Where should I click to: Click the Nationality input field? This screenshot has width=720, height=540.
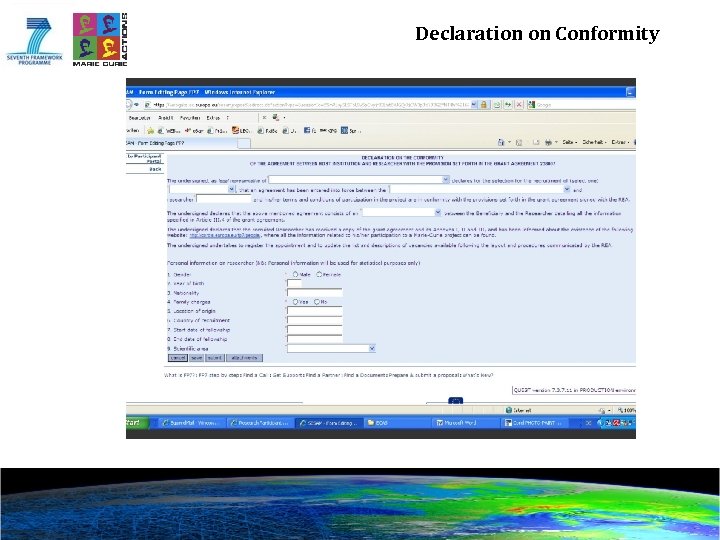coord(315,292)
